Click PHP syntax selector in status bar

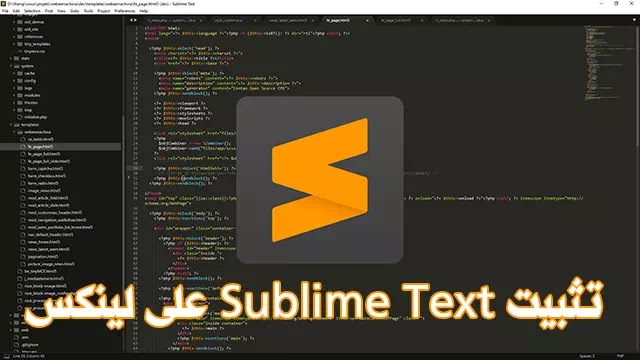click(x=620, y=356)
